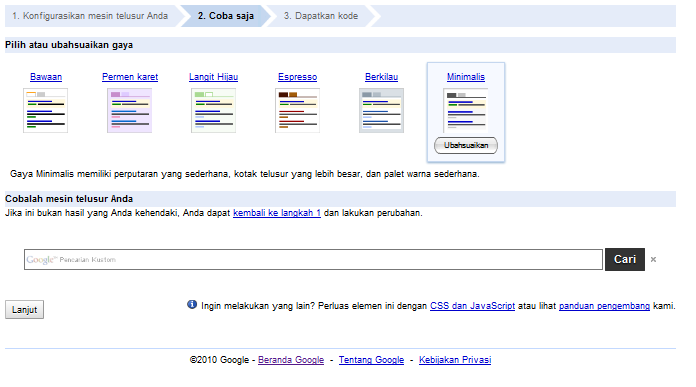Click the Bawaan style link

click(46, 77)
